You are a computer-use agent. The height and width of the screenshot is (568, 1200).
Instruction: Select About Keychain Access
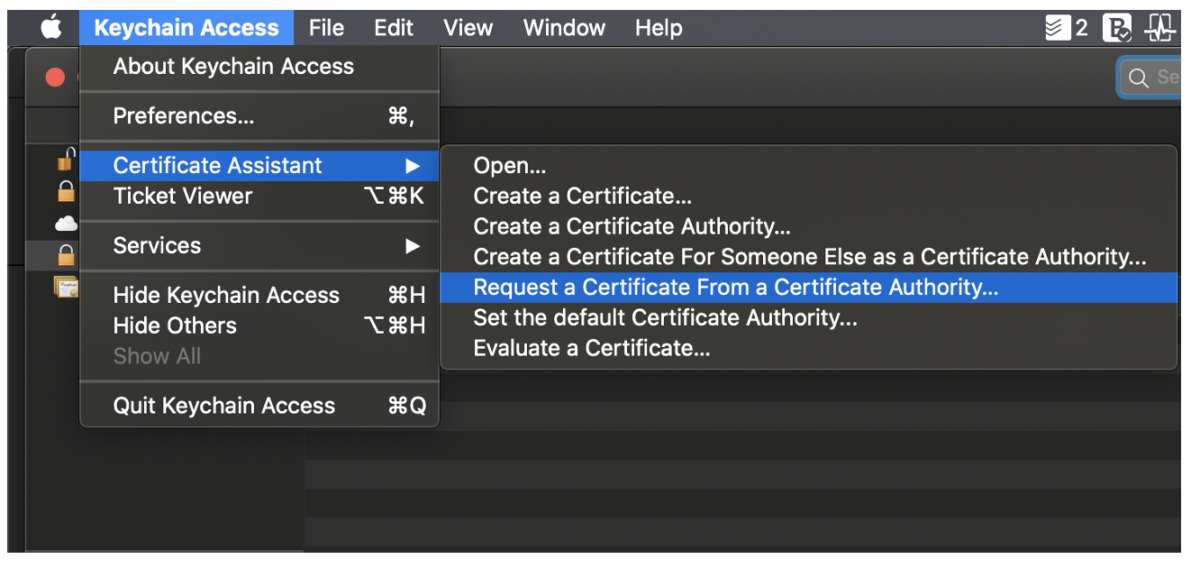click(233, 67)
